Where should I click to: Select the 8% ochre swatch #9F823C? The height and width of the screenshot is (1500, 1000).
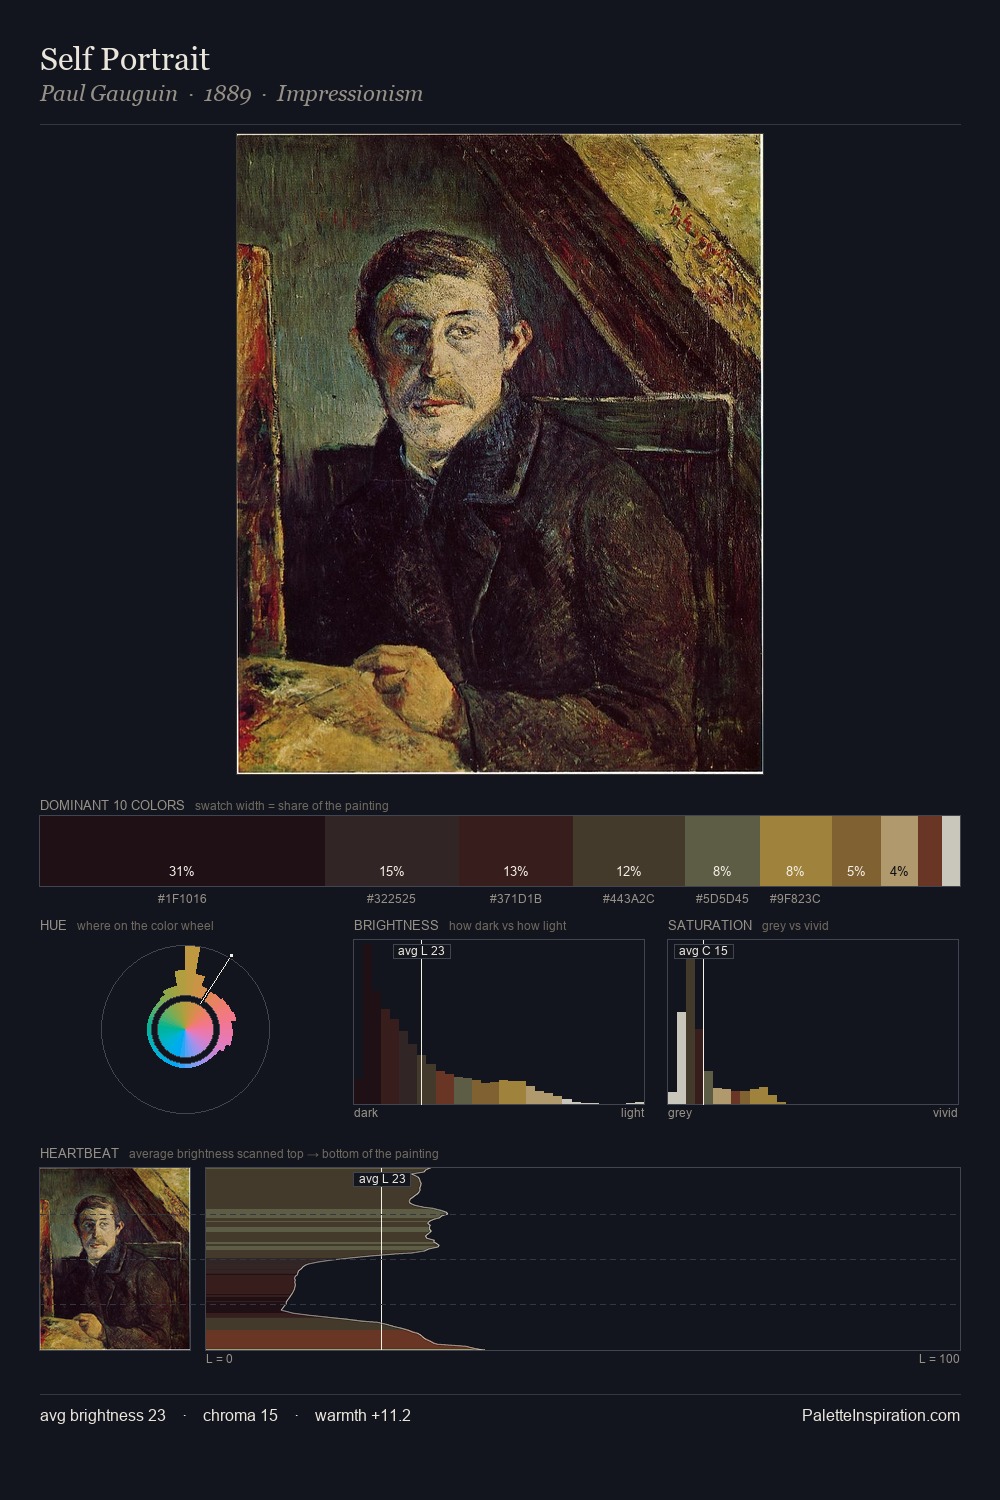click(796, 851)
